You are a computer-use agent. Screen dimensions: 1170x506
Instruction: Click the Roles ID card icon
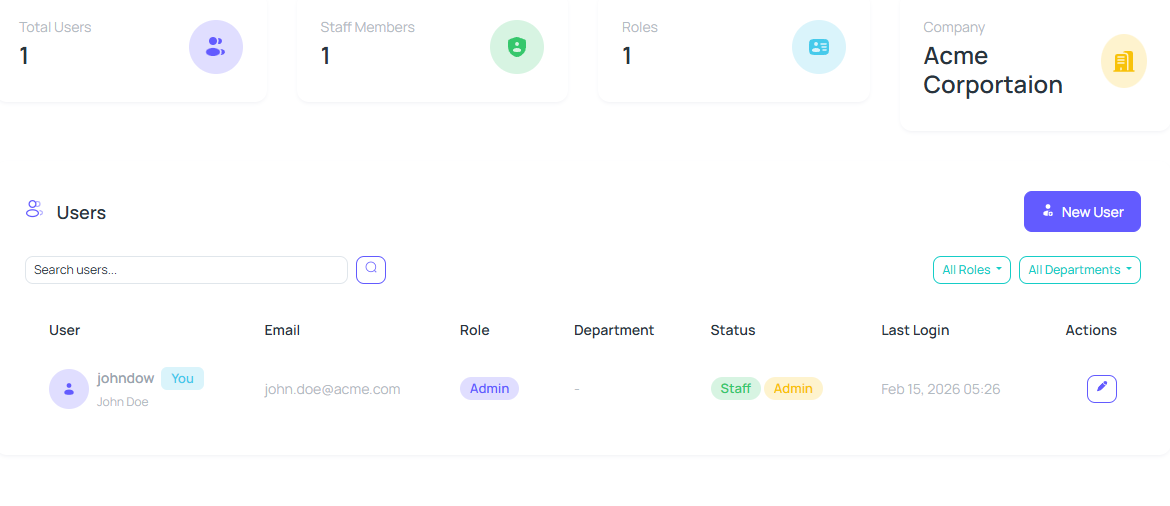(818, 47)
